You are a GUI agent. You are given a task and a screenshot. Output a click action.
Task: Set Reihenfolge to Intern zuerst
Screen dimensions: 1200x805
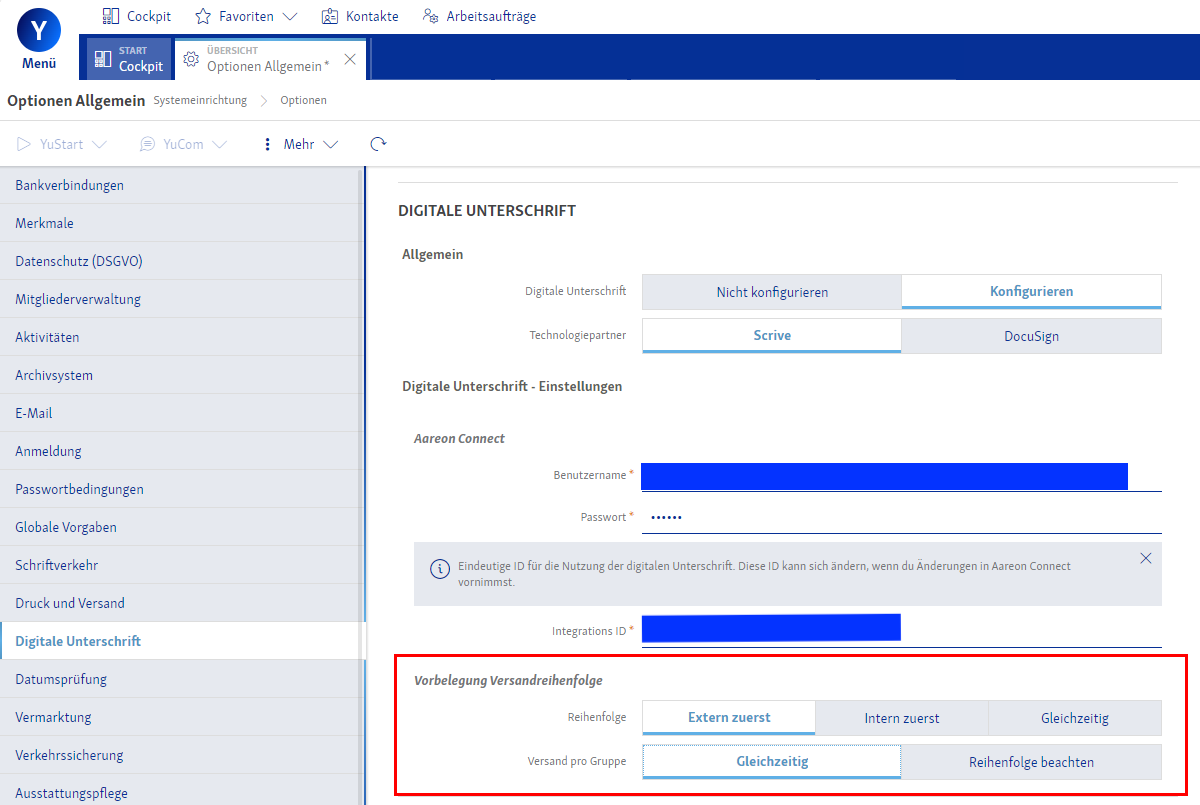pos(901,718)
